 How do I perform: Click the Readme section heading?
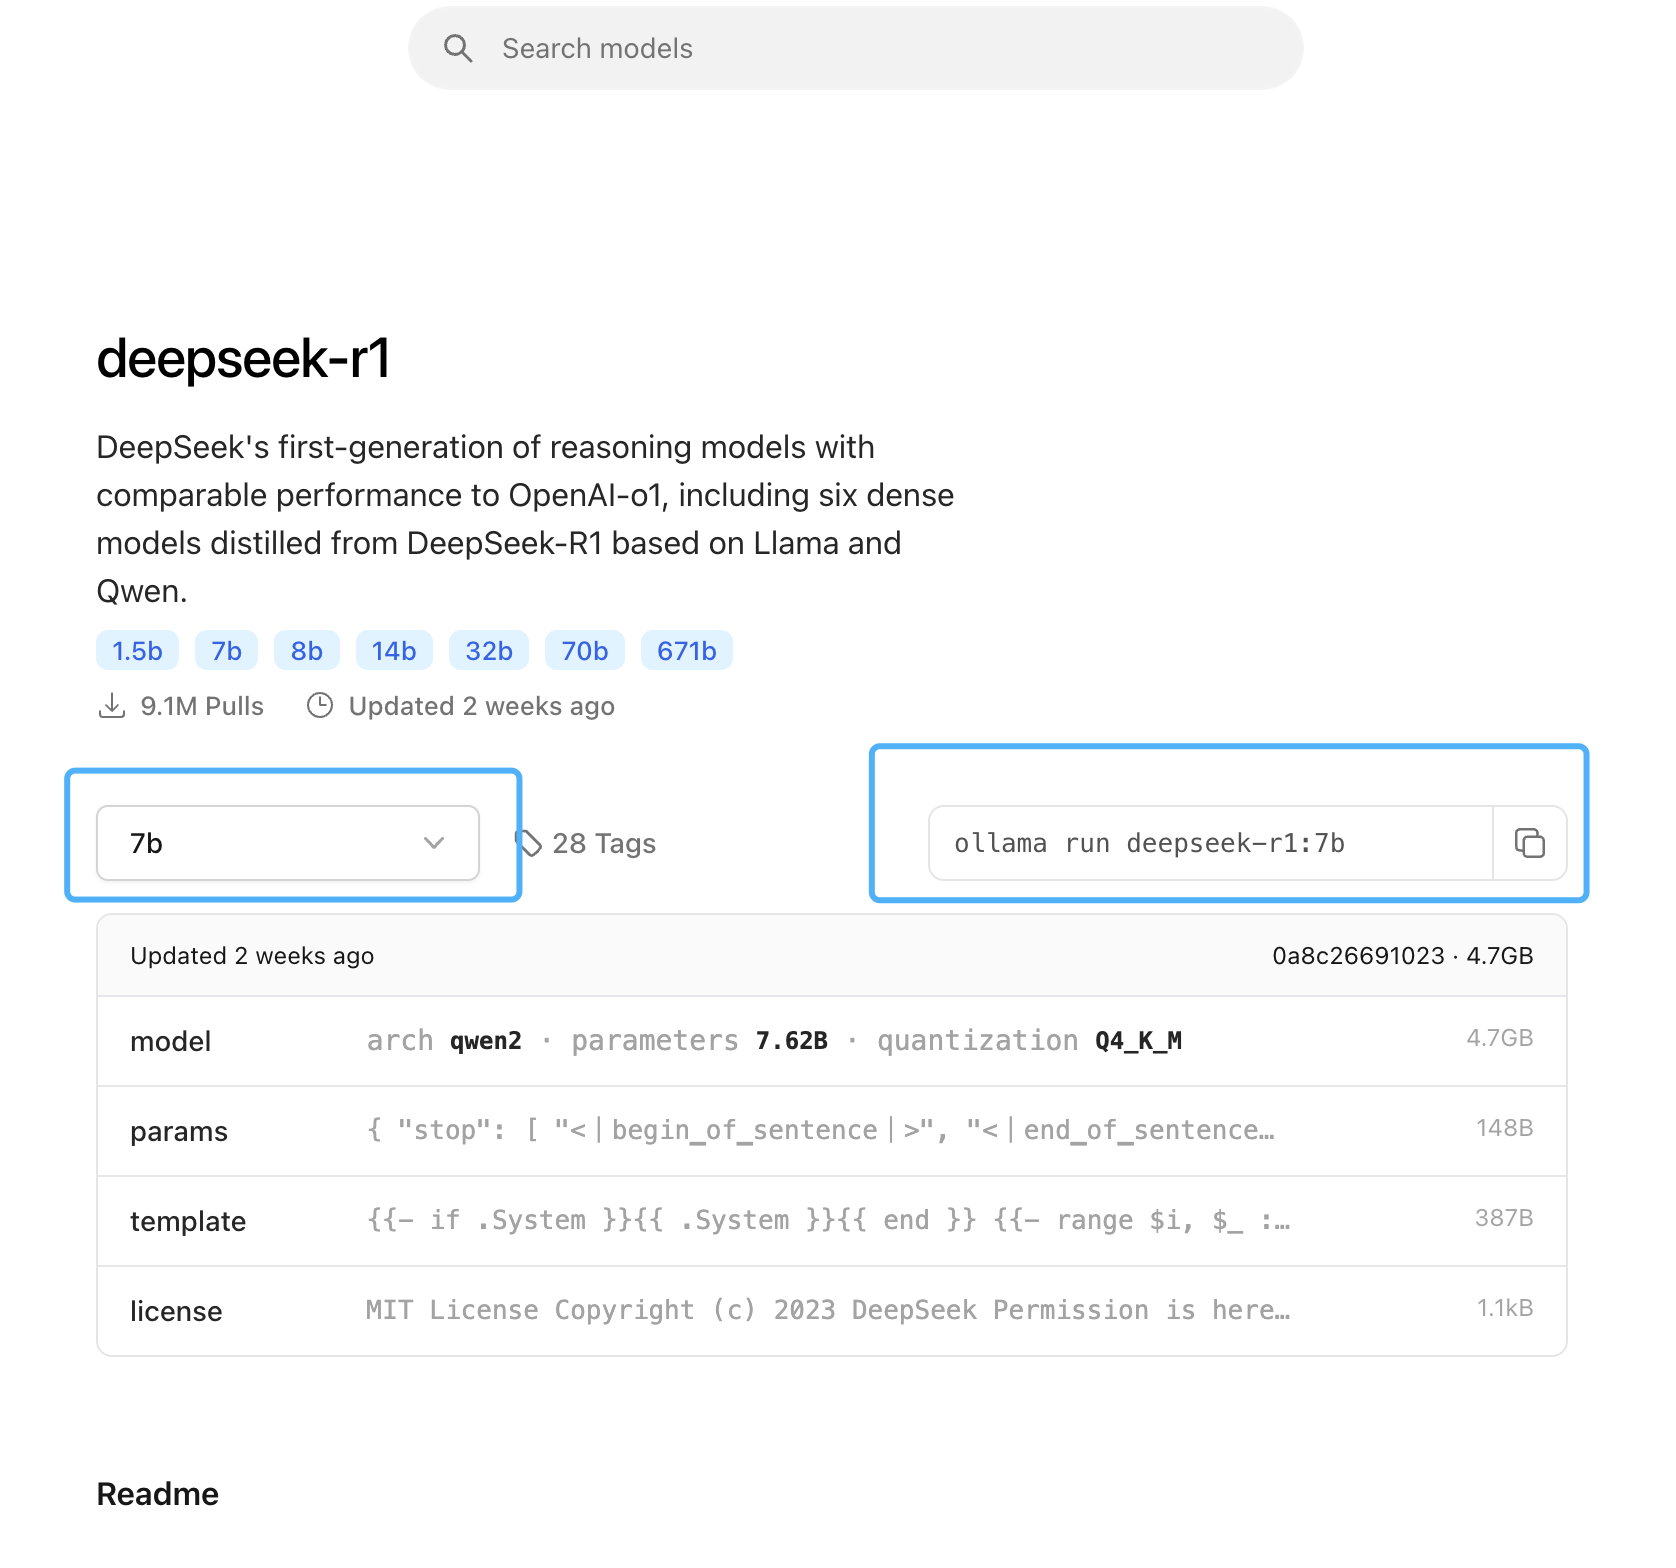click(157, 1493)
